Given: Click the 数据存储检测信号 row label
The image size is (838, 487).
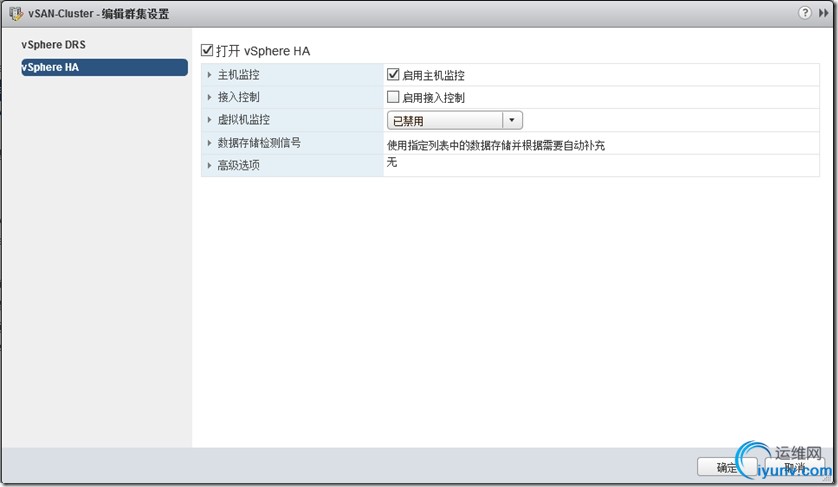Looking at the screenshot, I should point(259,143).
